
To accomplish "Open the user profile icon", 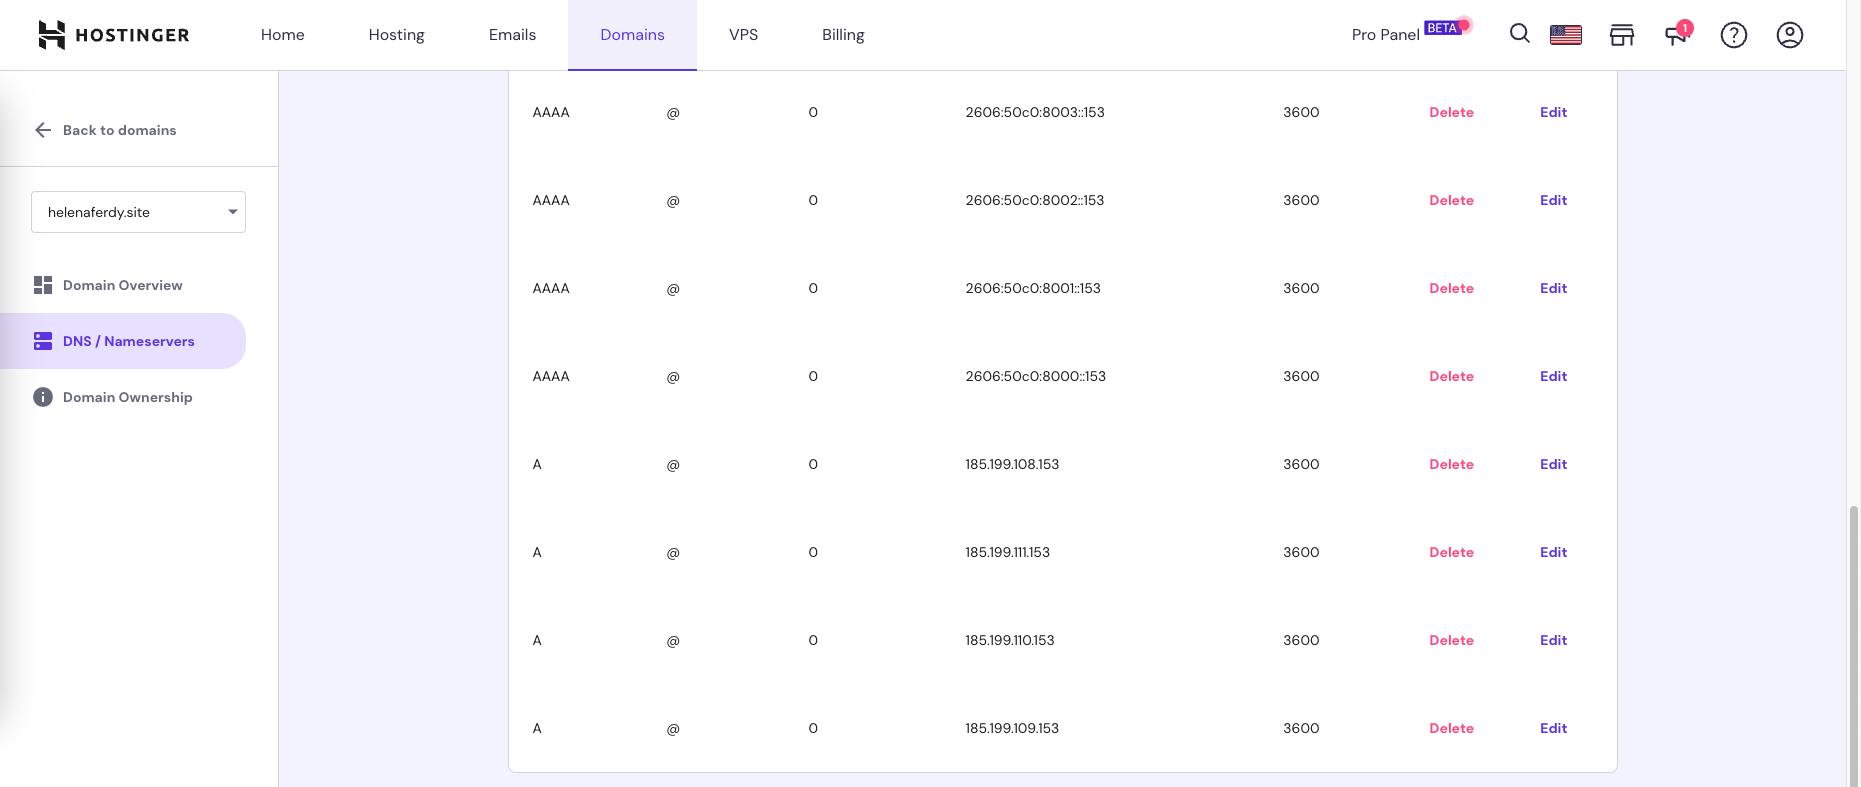I will point(1789,35).
